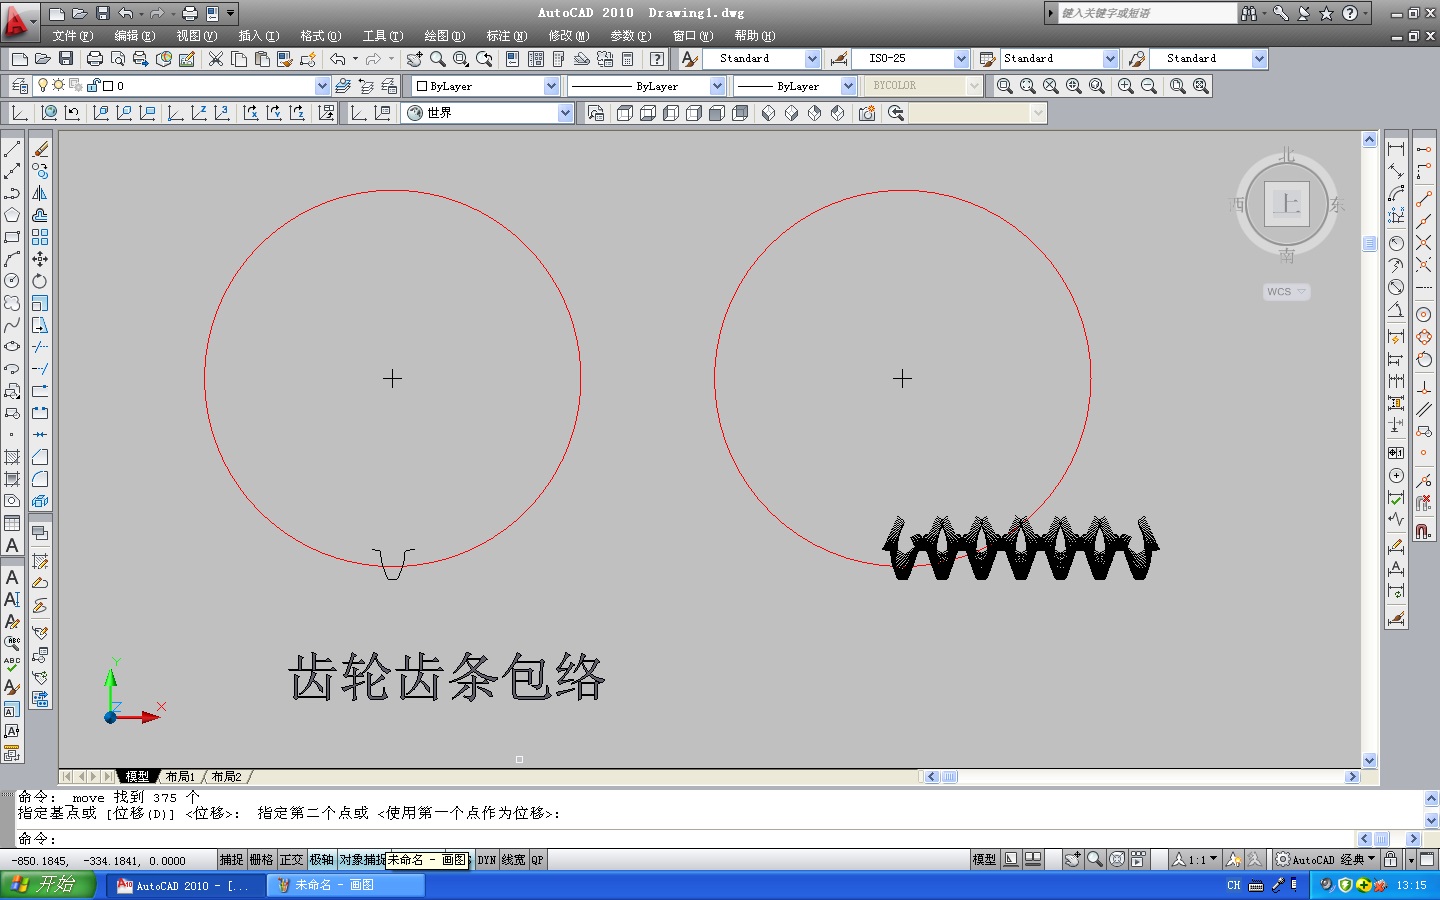Click the Cut scissors icon
This screenshot has height=900, width=1440.
click(x=216, y=59)
